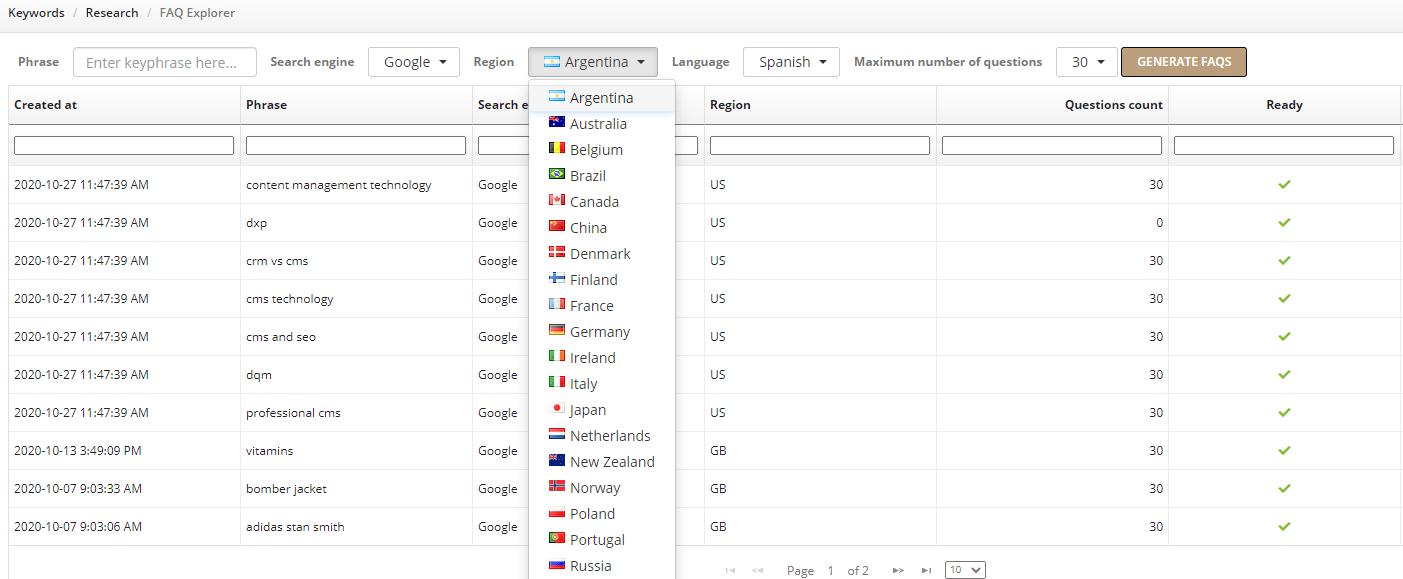Click ready checkmark for cms and seo
The height and width of the screenshot is (579, 1403).
[x=1285, y=337]
